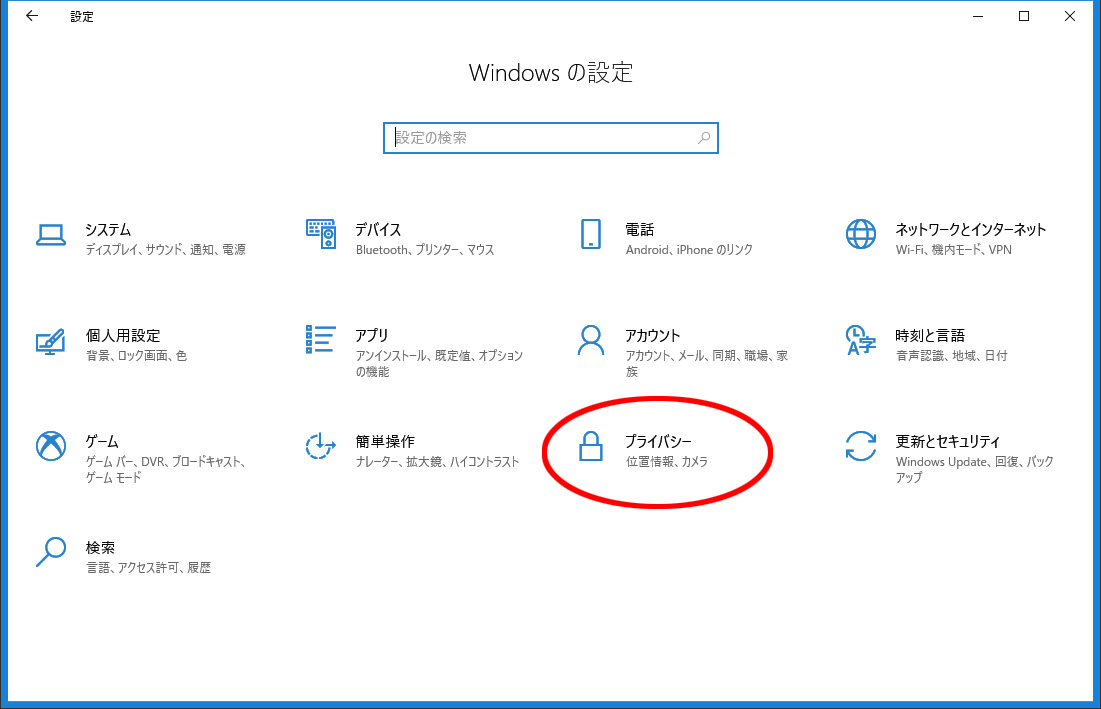Screen dimensions: 1101x709
Task: Click the text アンインストール、既定値、オプションの機能
Action: pos(440,364)
